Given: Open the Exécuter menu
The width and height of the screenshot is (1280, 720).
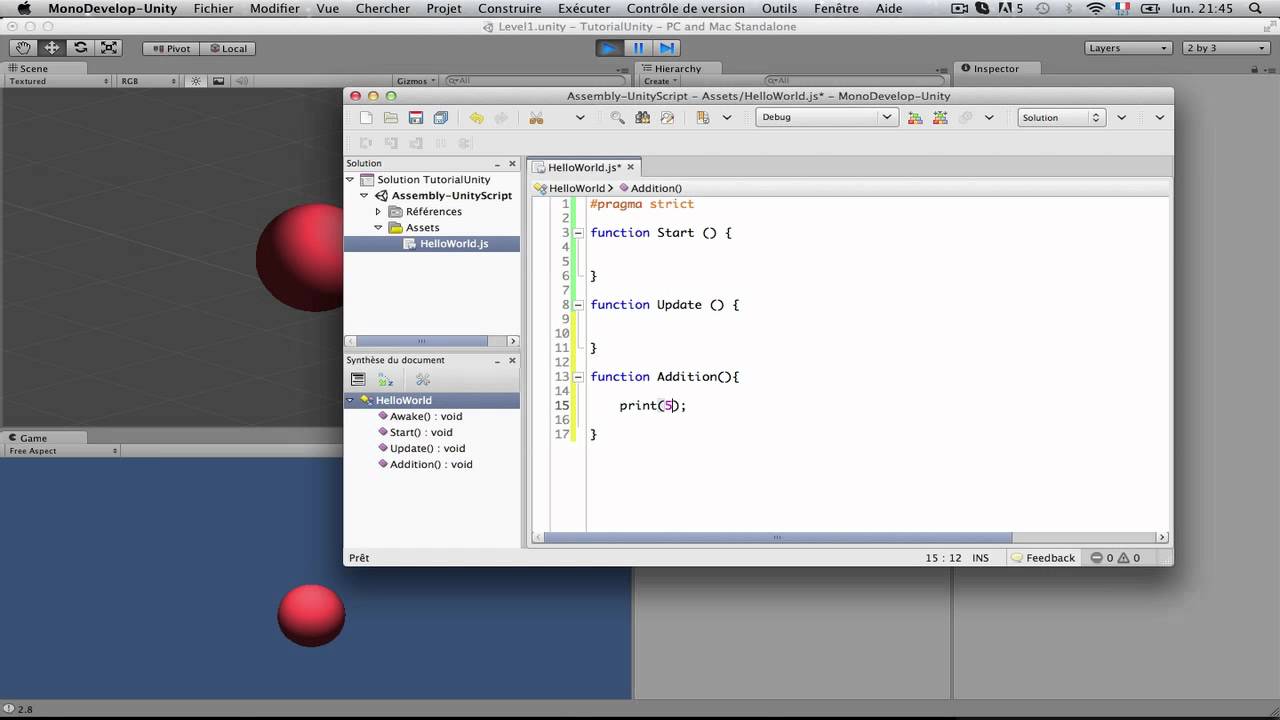Looking at the screenshot, I should (x=584, y=8).
